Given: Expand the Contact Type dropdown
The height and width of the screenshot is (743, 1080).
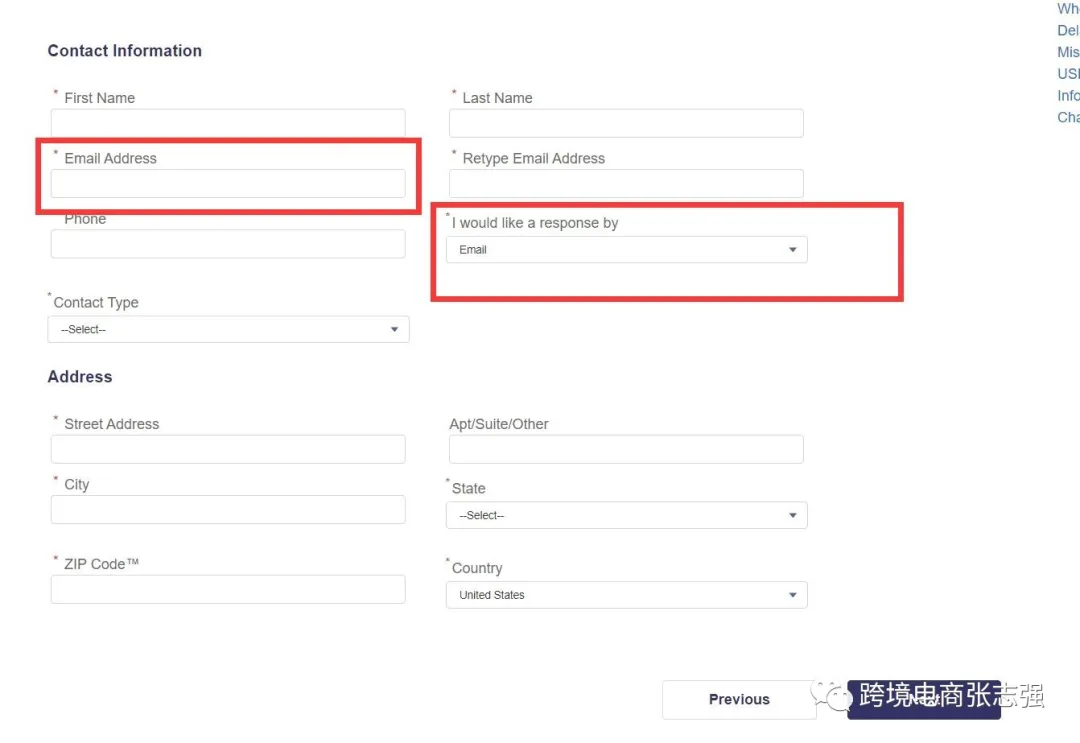Looking at the screenshot, I should (228, 330).
